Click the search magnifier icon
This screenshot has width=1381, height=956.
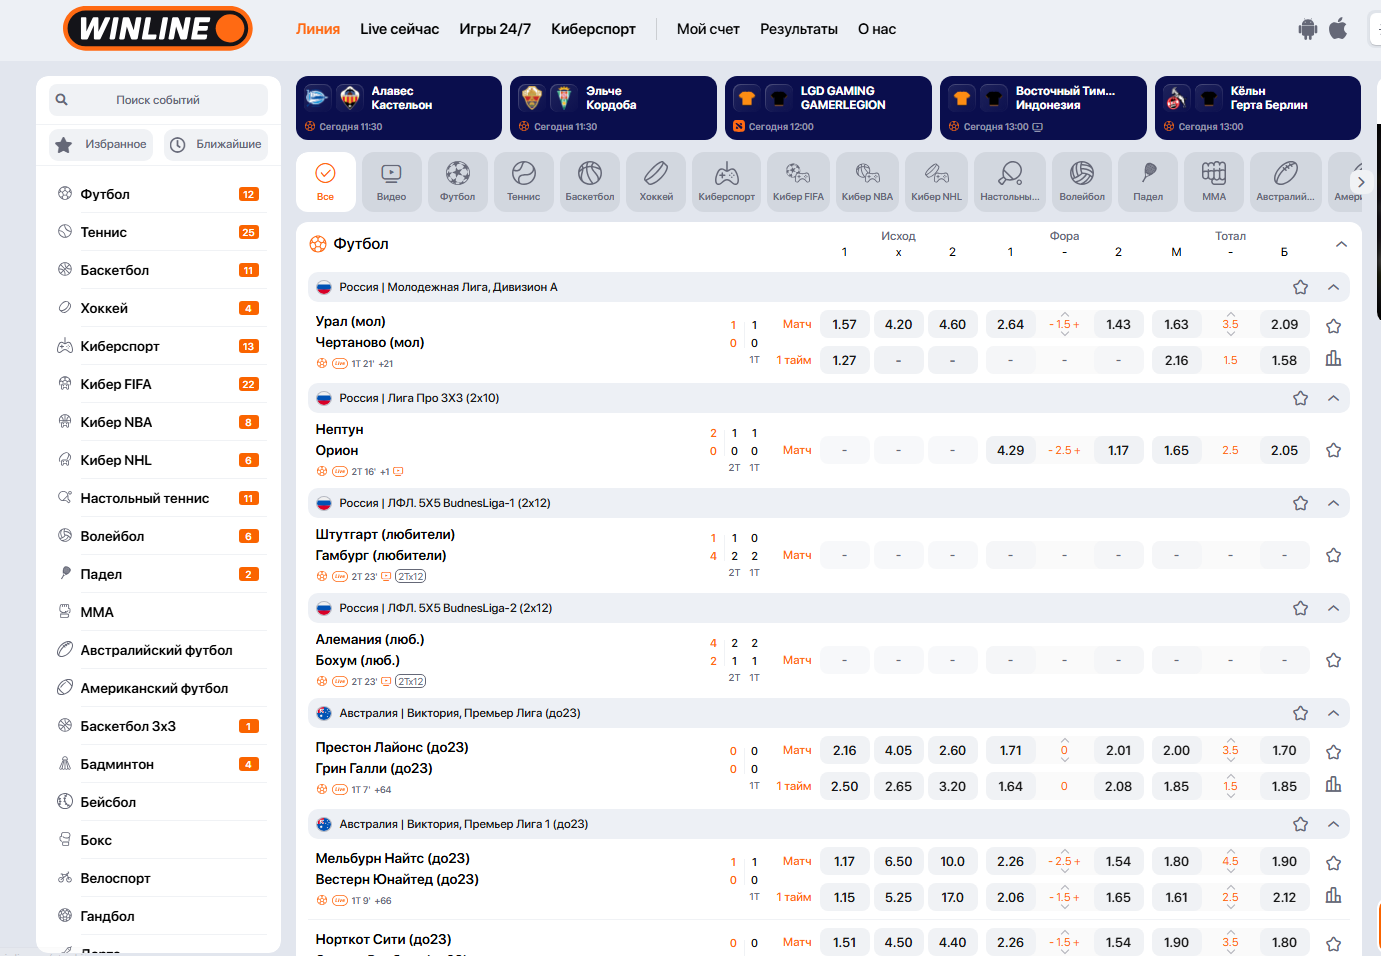point(62,100)
